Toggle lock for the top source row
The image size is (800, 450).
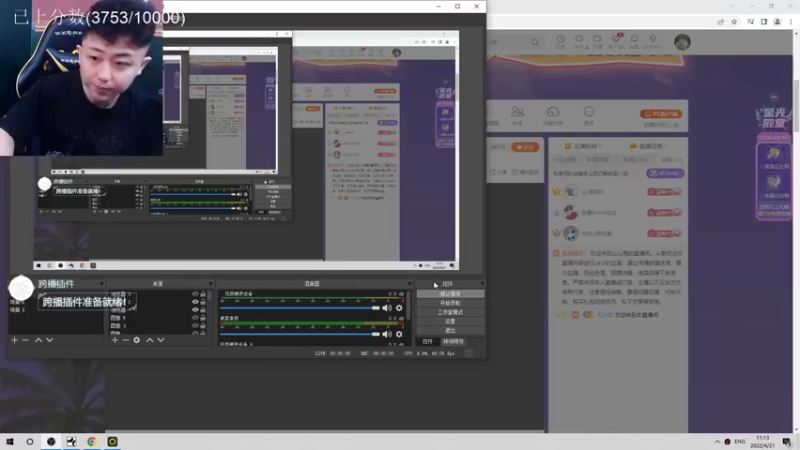pos(203,294)
